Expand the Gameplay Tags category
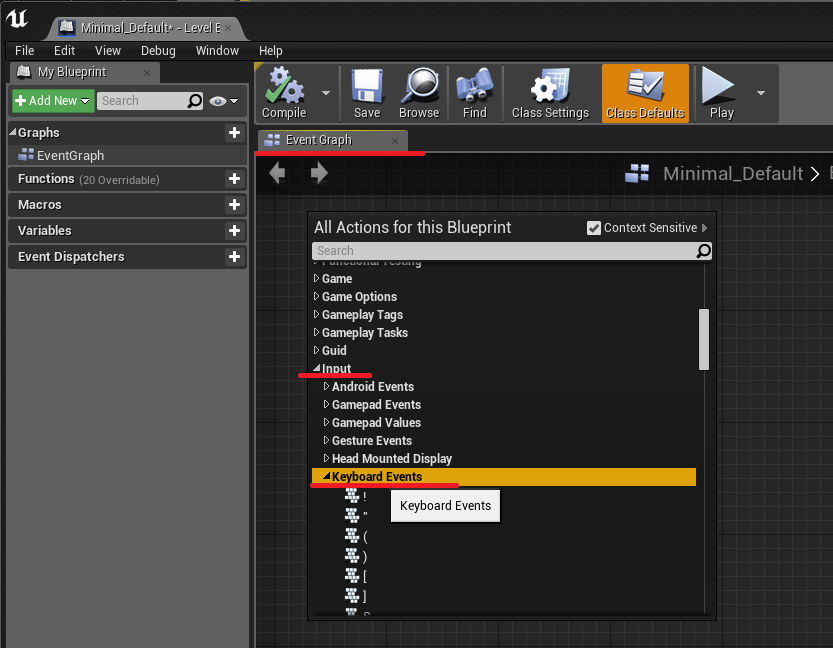833x648 pixels. click(316, 314)
